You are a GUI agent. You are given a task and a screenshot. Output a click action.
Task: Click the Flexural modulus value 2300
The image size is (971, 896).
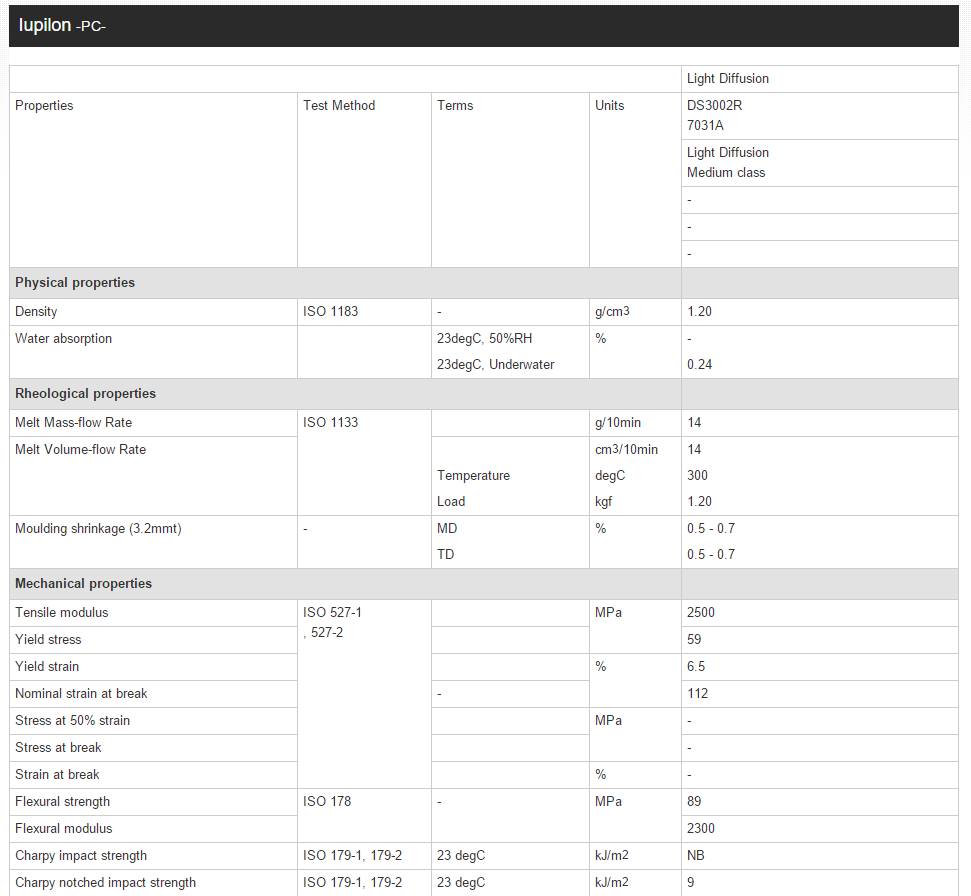(x=701, y=829)
